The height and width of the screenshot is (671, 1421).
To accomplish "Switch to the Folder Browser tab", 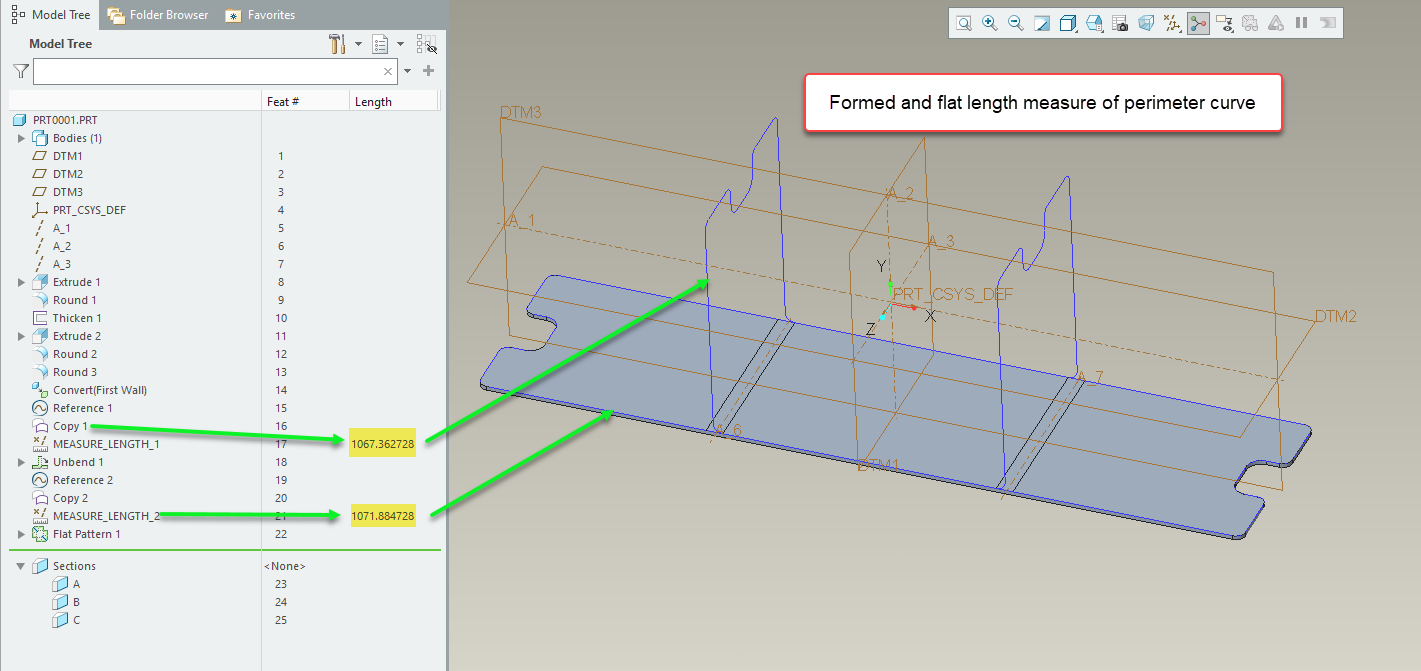I will (160, 14).
